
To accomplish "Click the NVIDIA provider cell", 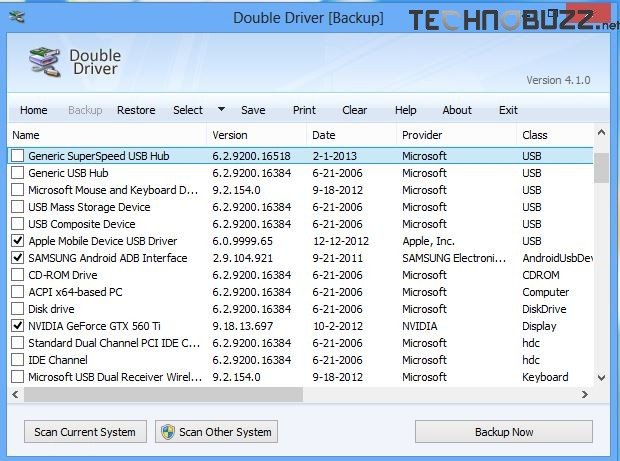I will pyautogui.click(x=420, y=326).
